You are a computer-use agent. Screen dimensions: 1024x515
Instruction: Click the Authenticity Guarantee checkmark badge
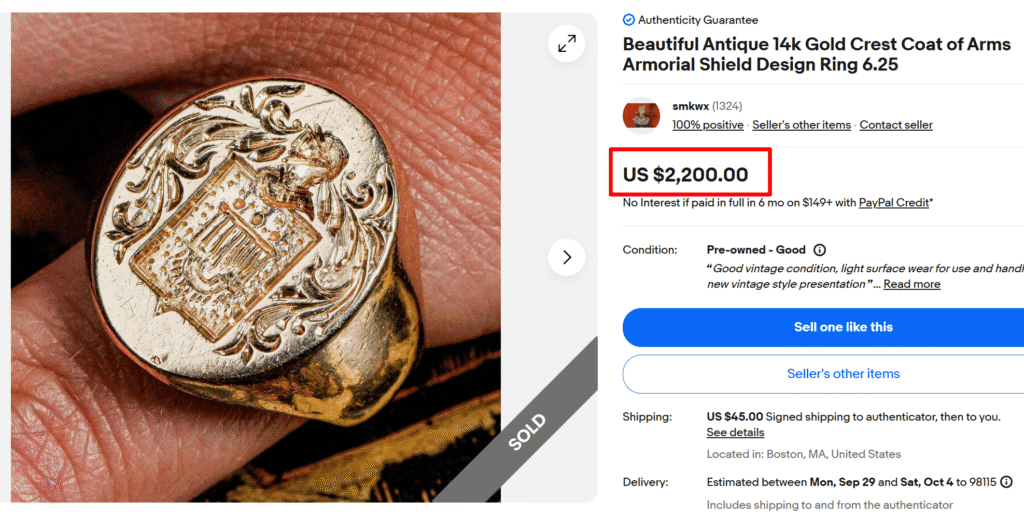[x=628, y=20]
